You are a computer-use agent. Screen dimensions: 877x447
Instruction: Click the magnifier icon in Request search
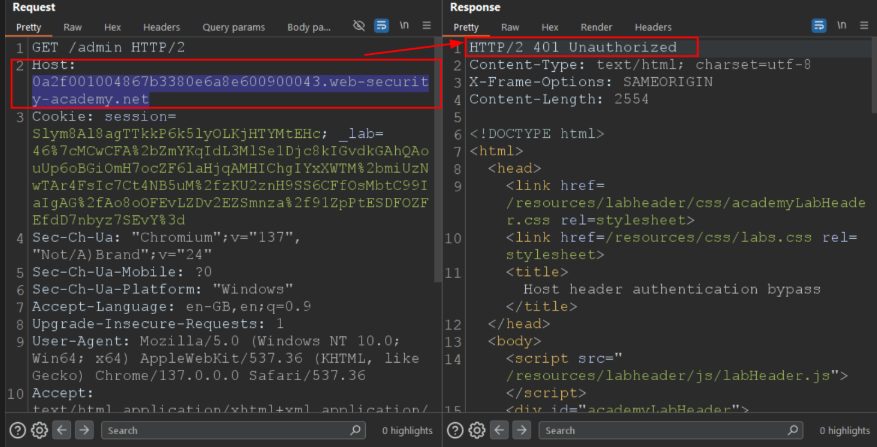[355, 430]
